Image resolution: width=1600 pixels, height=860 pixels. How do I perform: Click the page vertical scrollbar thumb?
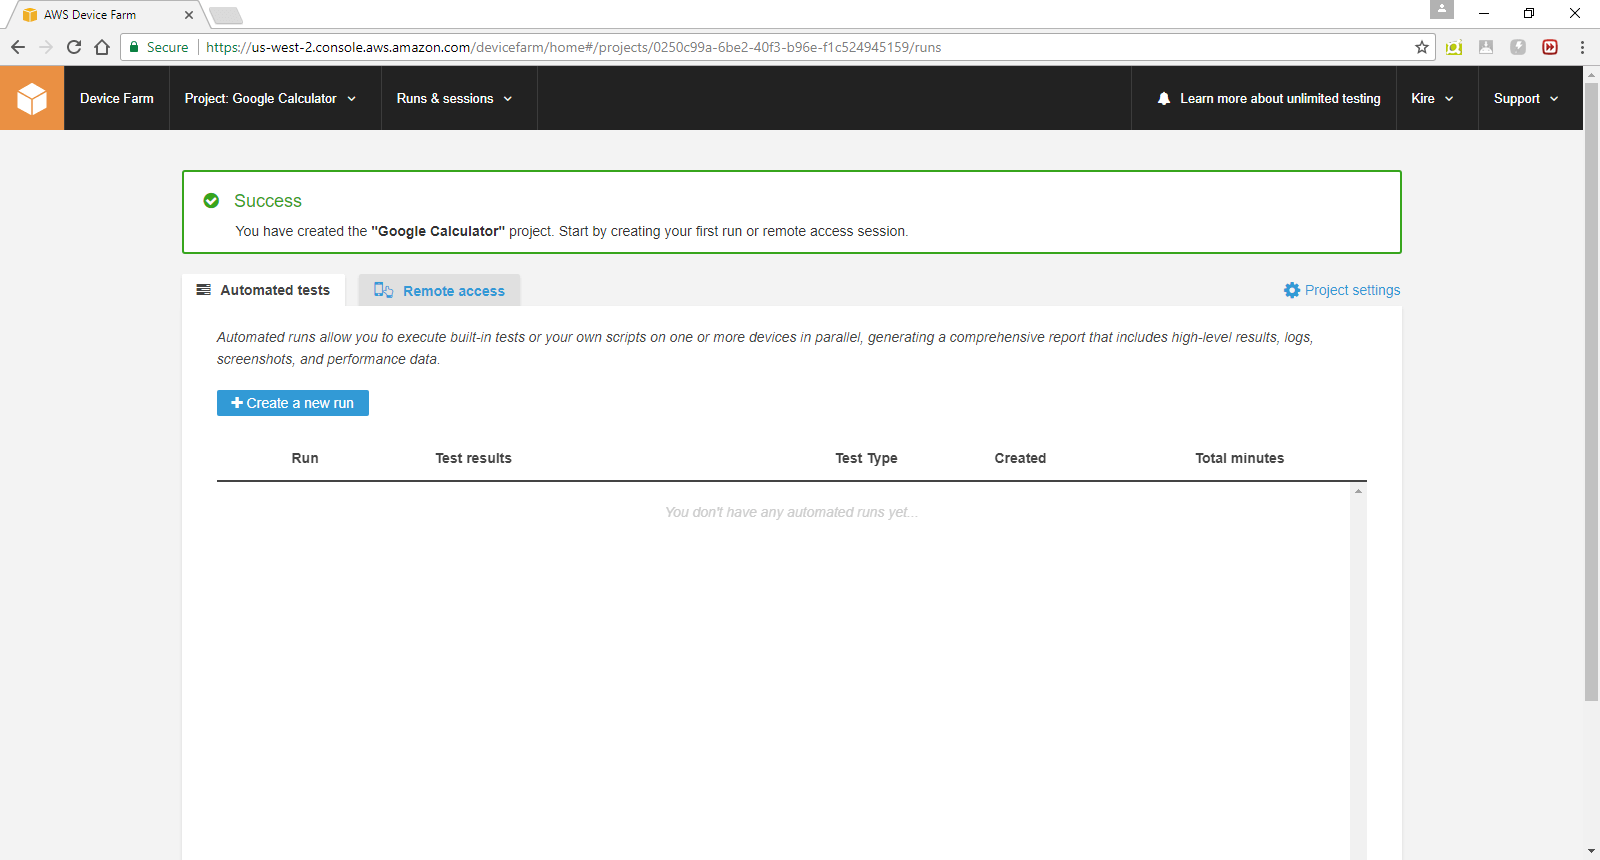(1591, 390)
